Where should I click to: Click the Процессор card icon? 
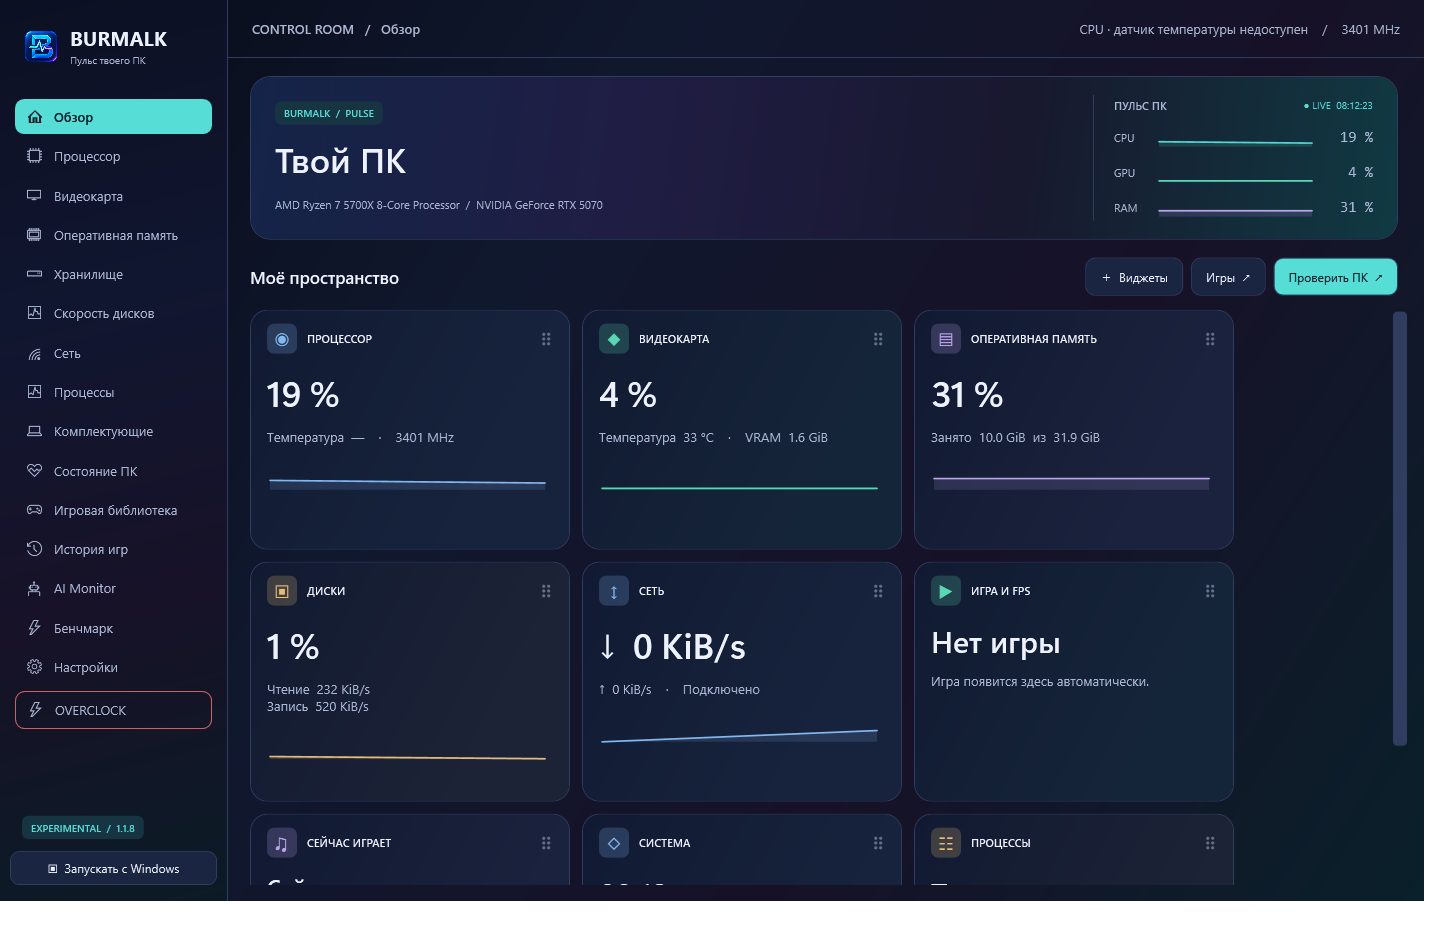282,339
